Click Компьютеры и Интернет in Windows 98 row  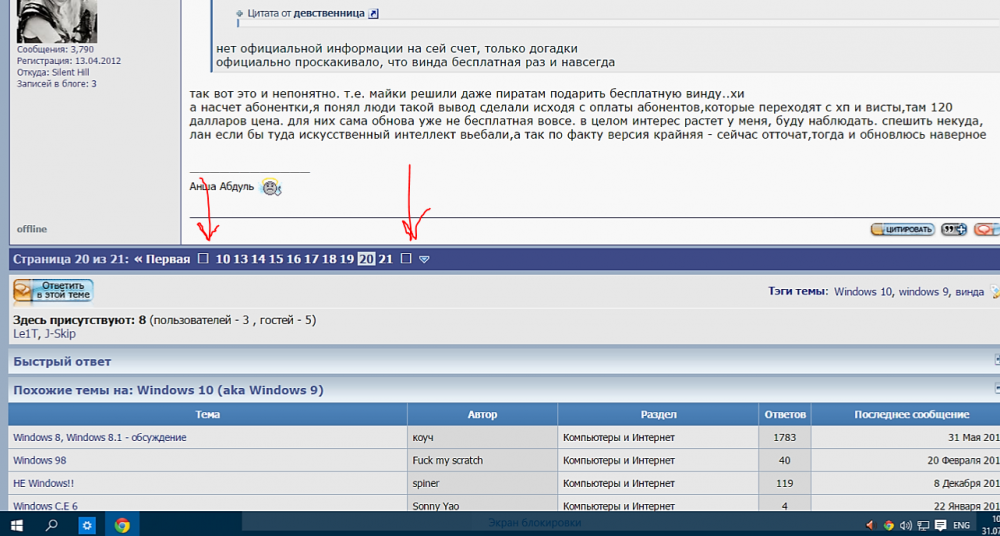(619, 460)
